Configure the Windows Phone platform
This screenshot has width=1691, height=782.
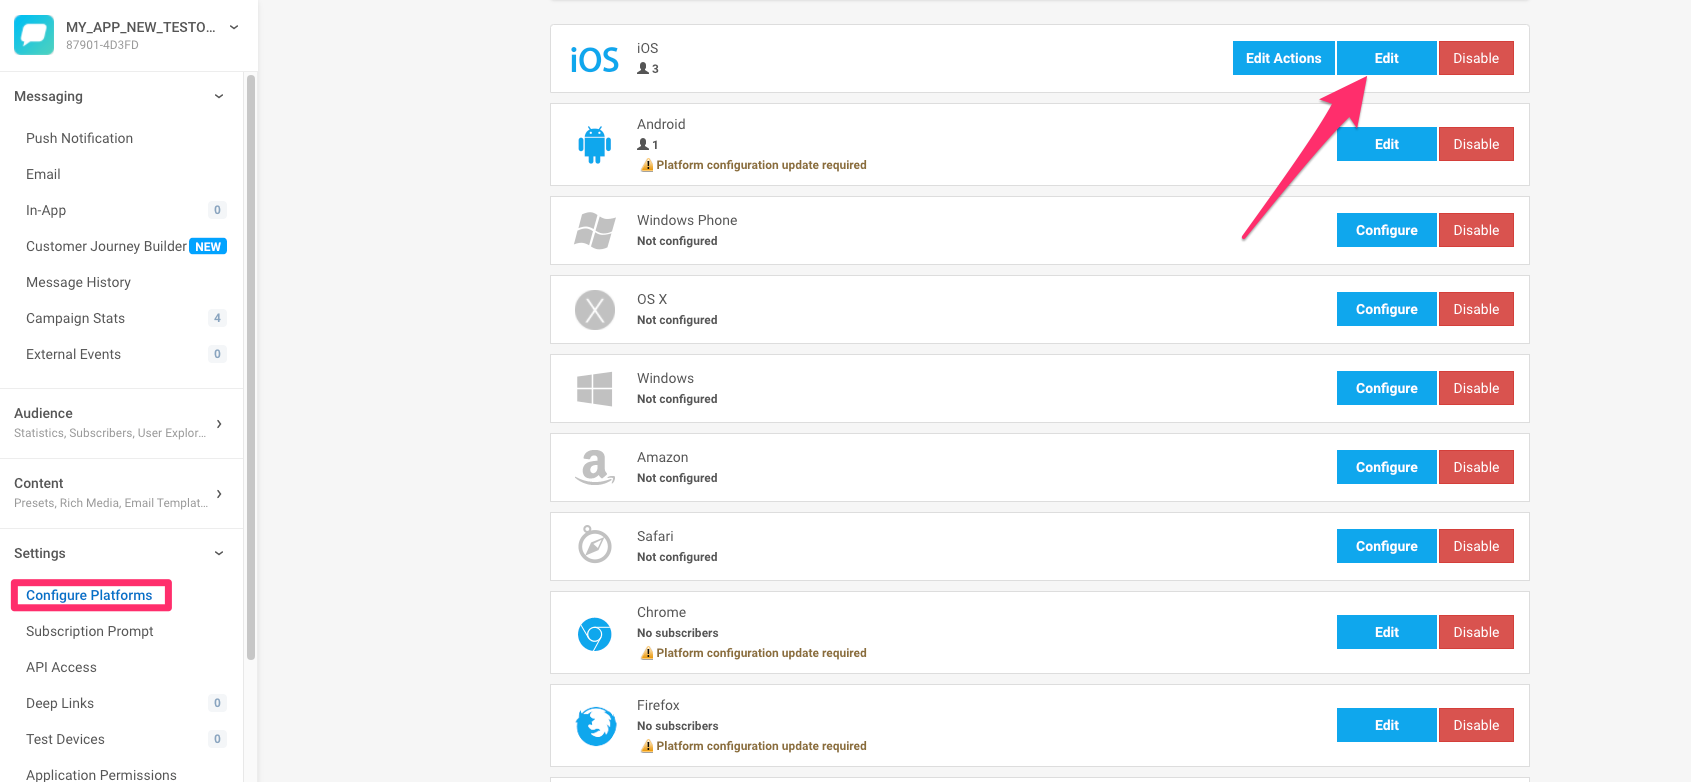[x=1386, y=230]
